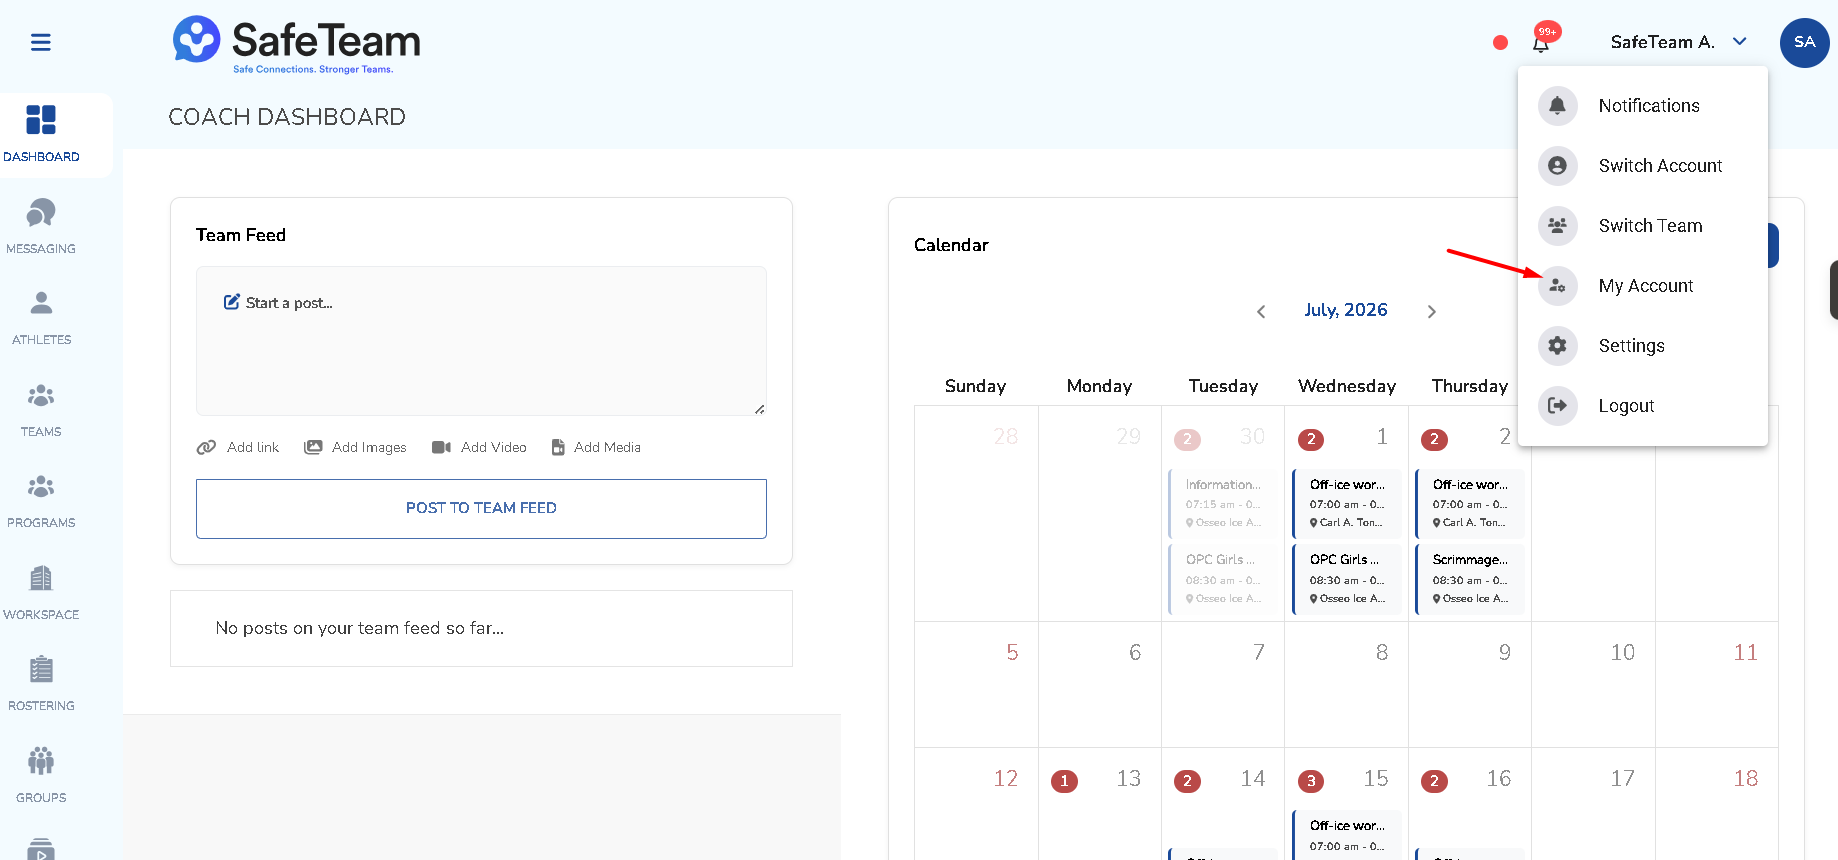This screenshot has width=1838, height=860.
Task: Click event count badge on Thursday 16
Action: click(1434, 781)
